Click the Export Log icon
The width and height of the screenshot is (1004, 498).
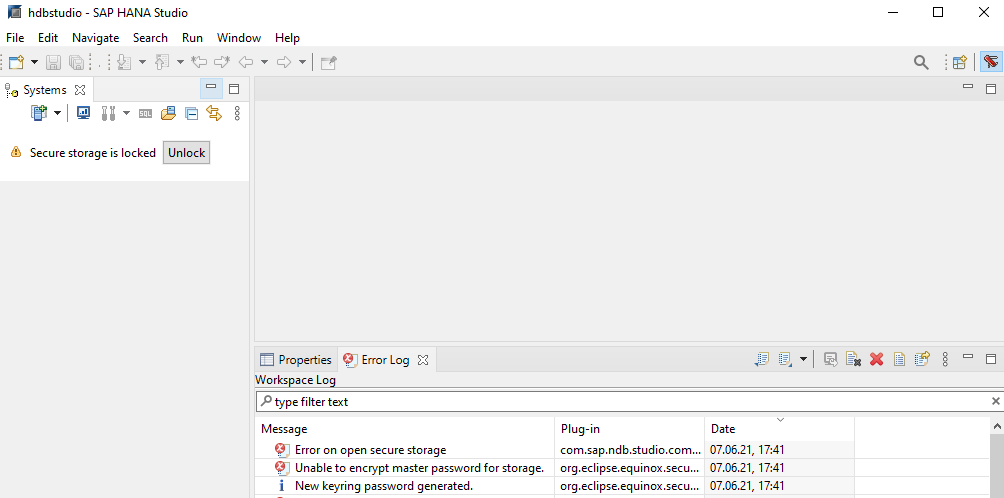(x=762, y=359)
